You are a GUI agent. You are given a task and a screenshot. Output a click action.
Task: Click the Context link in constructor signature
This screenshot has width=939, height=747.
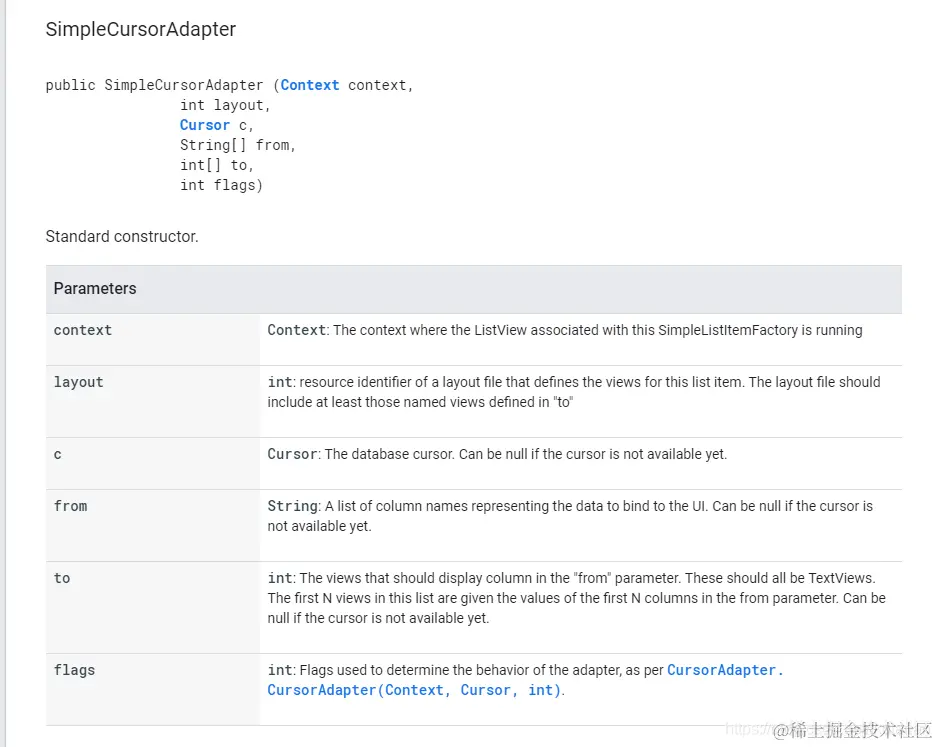(x=310, y=85)
